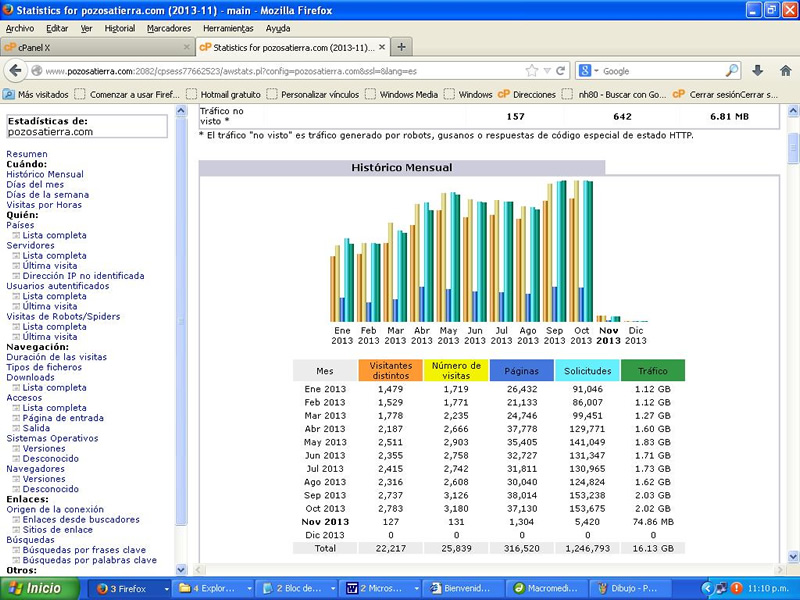Click the search magnifier icon
Viewport: 800px width, 600px height.
click(x=732, y=71)
